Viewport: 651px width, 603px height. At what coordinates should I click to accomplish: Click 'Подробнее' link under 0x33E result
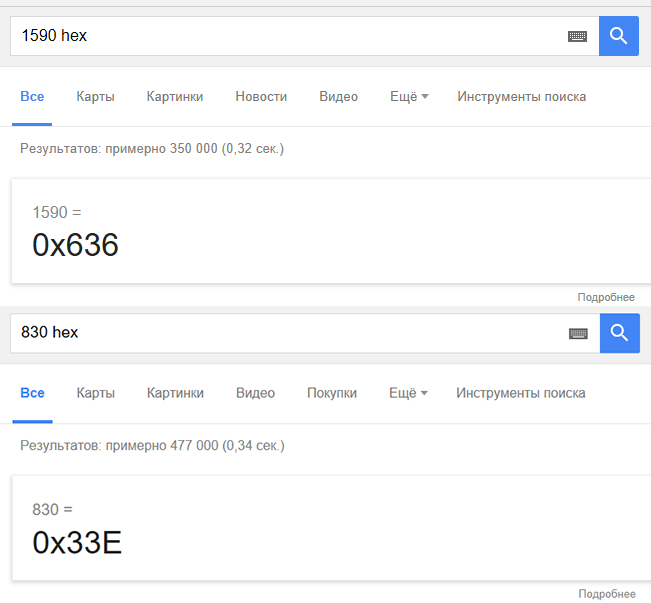[x=606, y=594]
